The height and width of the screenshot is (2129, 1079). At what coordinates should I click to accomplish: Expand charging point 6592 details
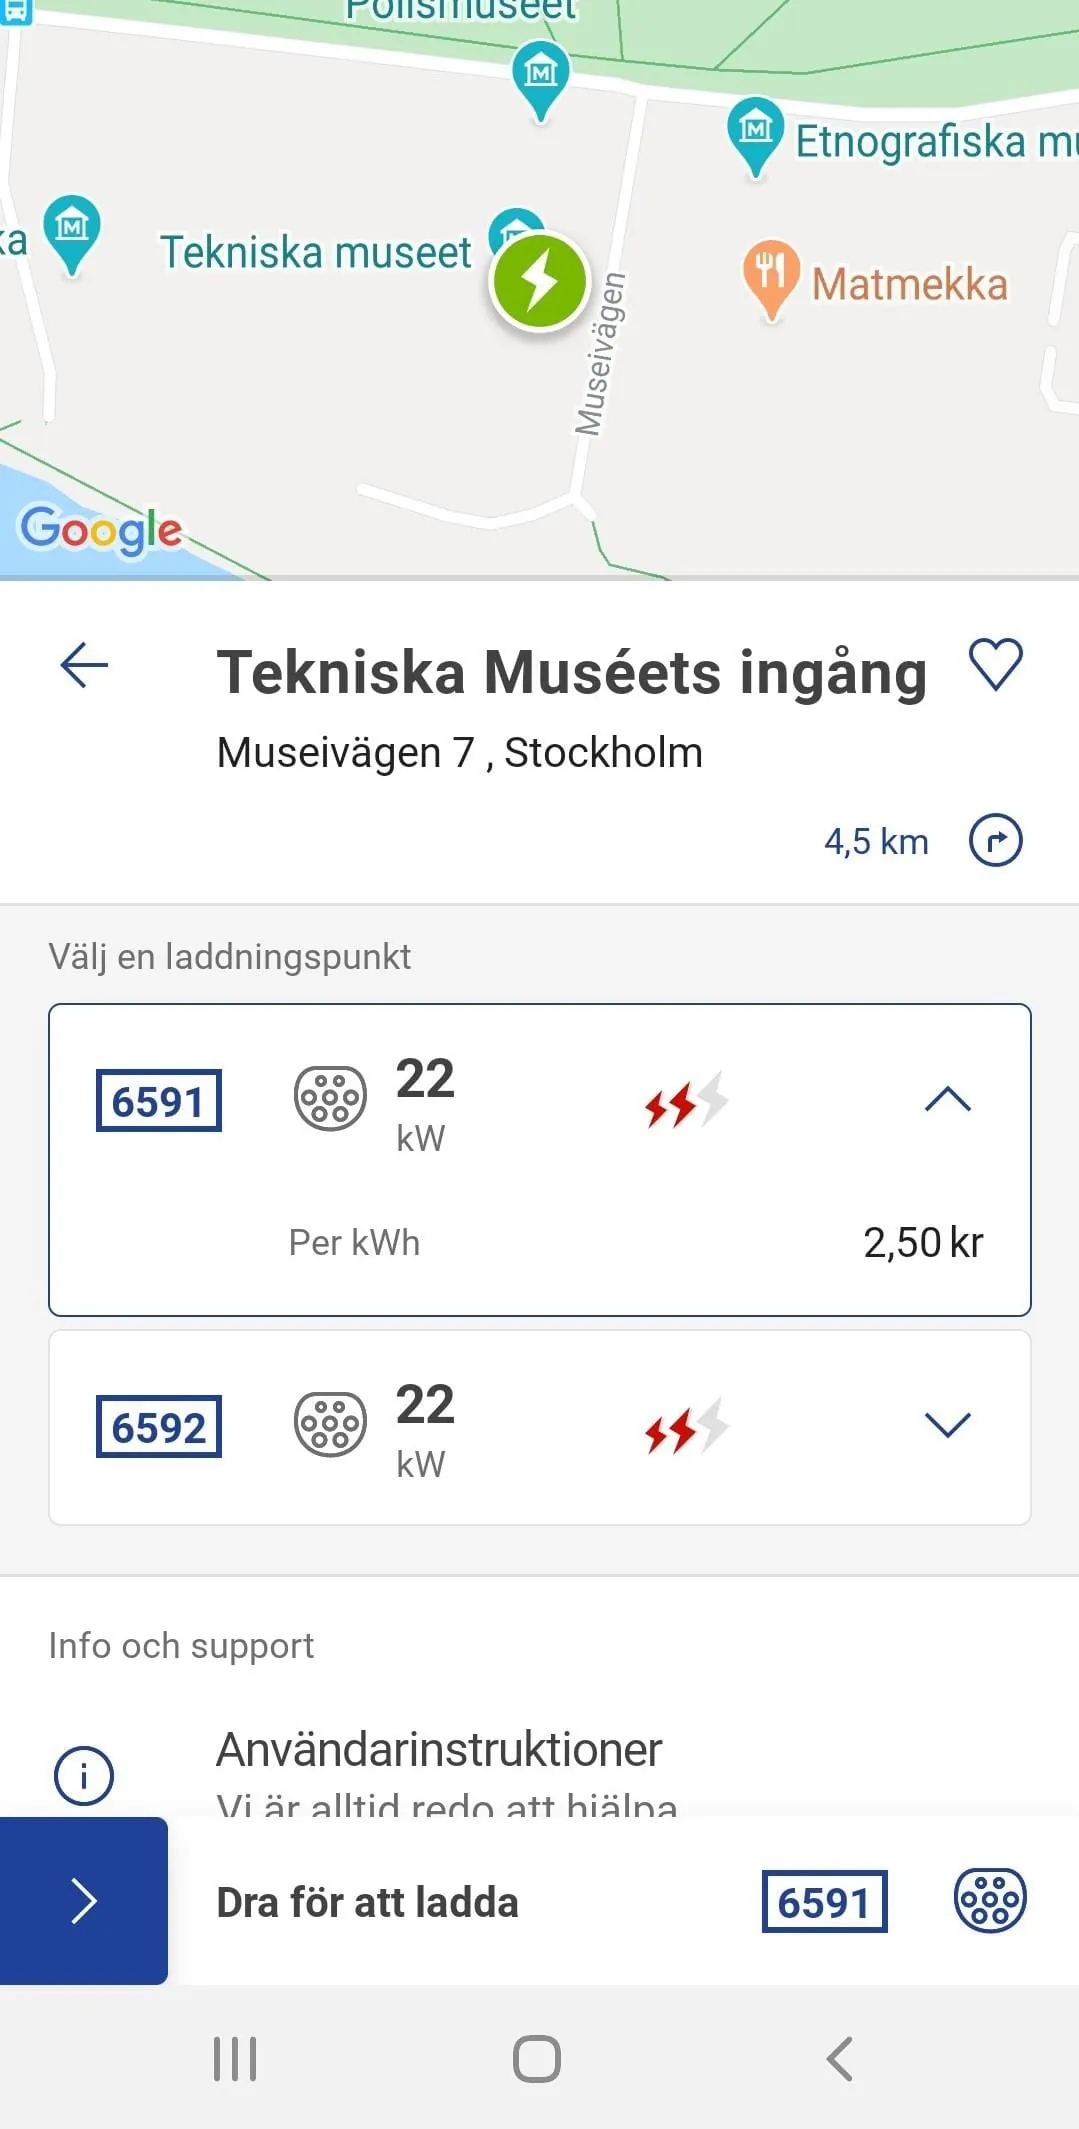coord(947,1425)
